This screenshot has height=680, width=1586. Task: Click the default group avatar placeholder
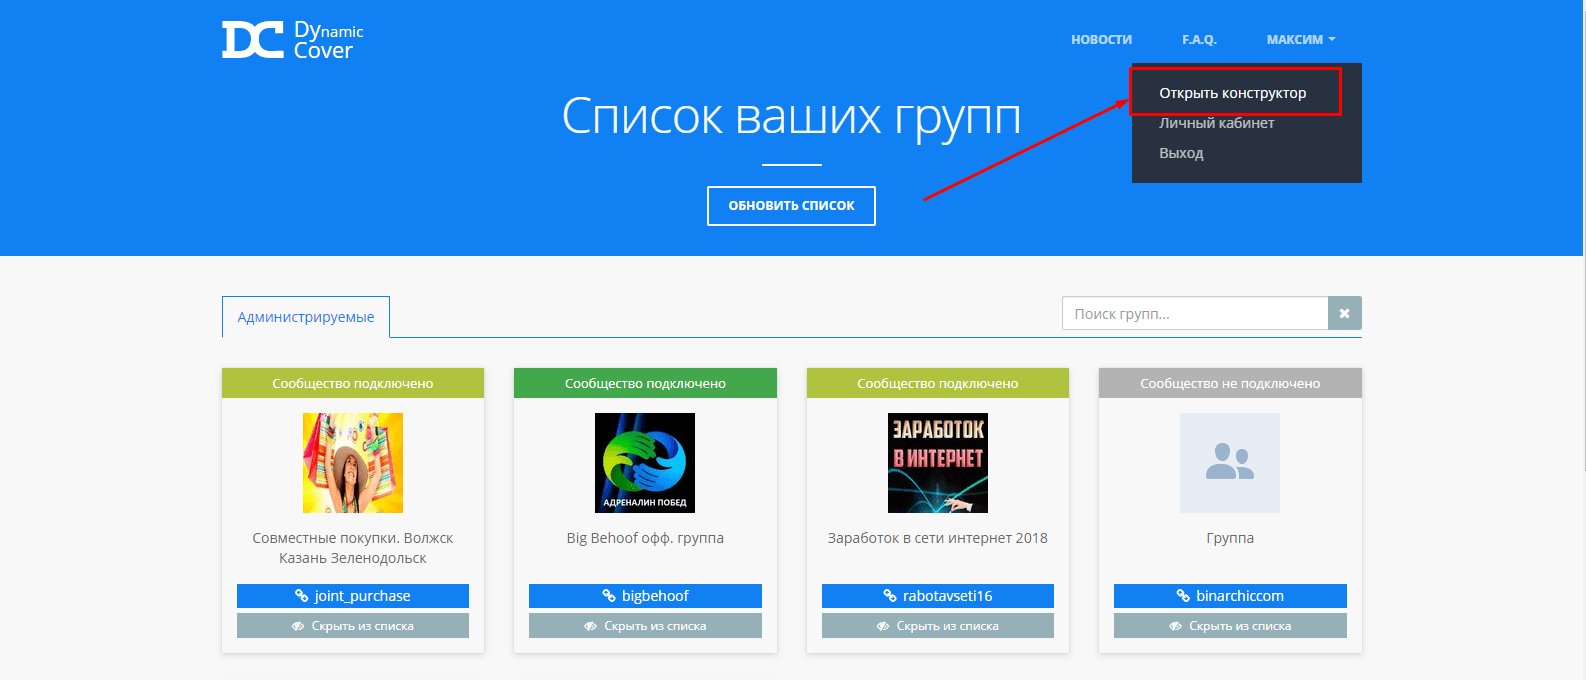point(1229,463)
